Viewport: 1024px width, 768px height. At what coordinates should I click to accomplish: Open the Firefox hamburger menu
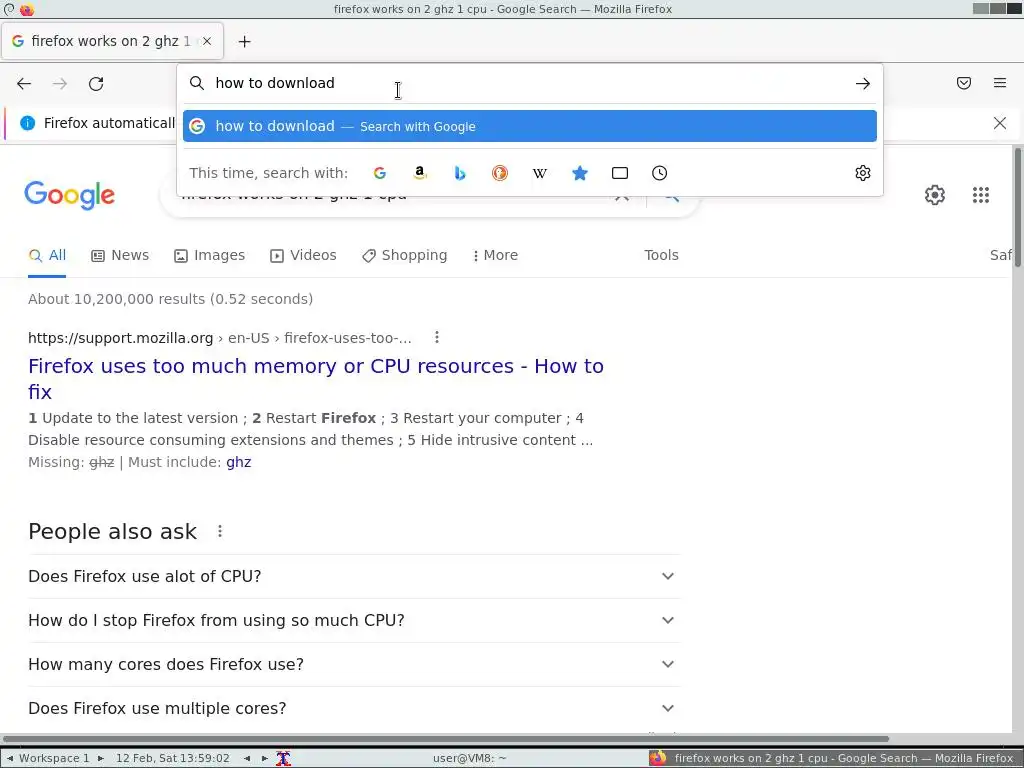coord(1000,83)
